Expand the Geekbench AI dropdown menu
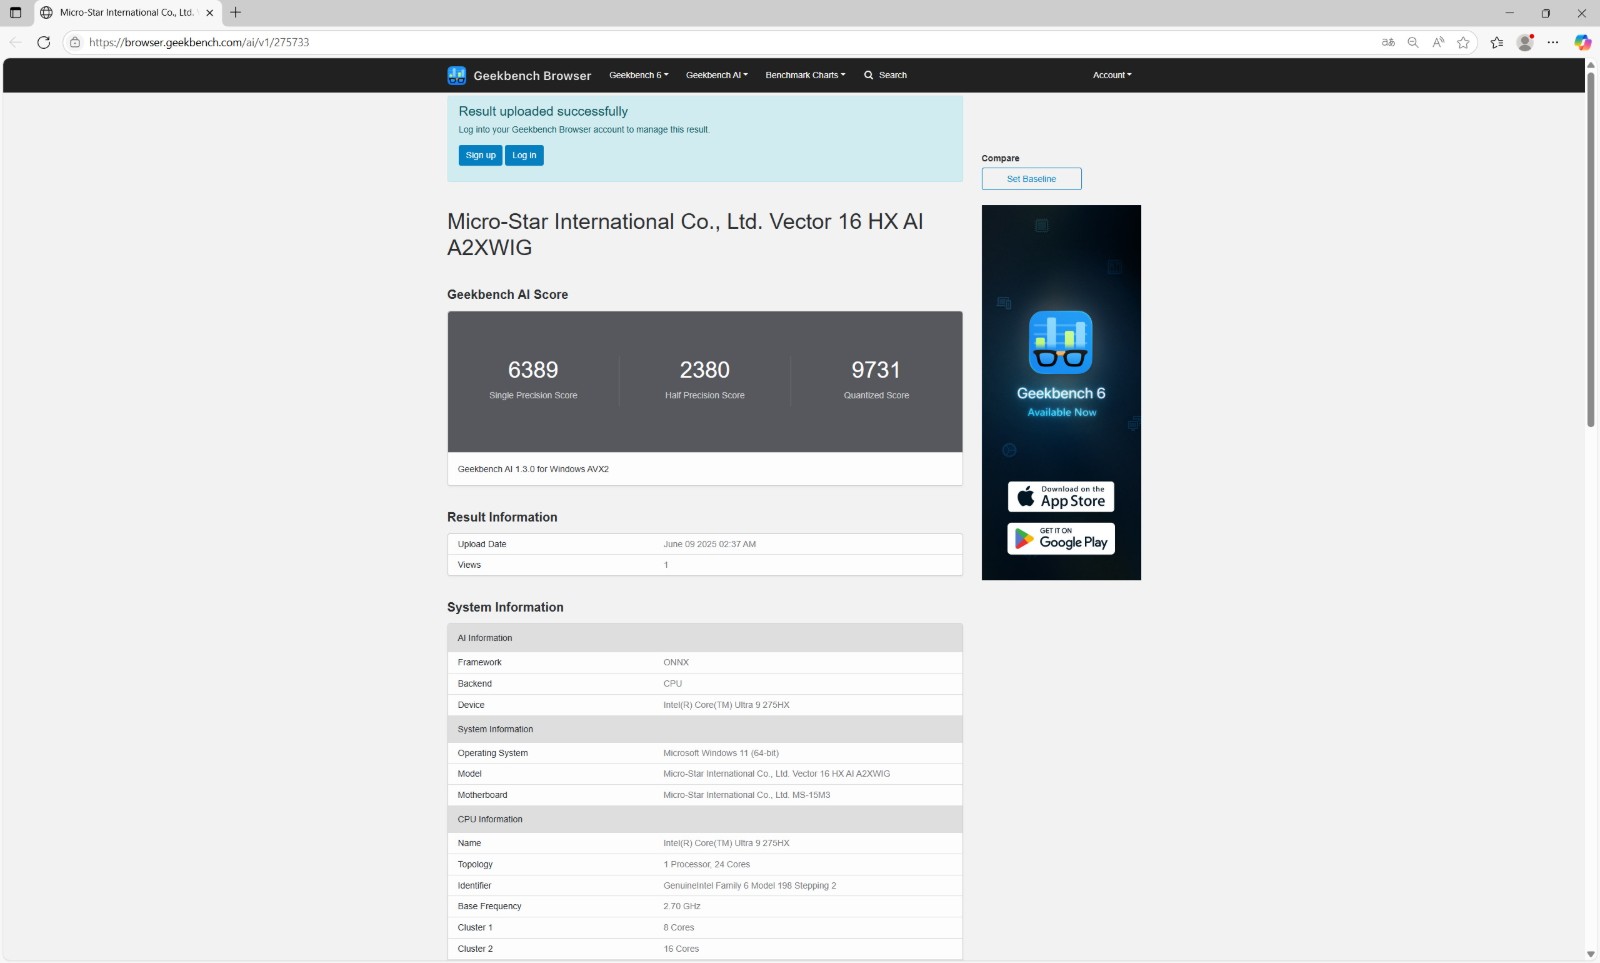1600x963 pixels. pyautogui.click(x=717, y=75)
